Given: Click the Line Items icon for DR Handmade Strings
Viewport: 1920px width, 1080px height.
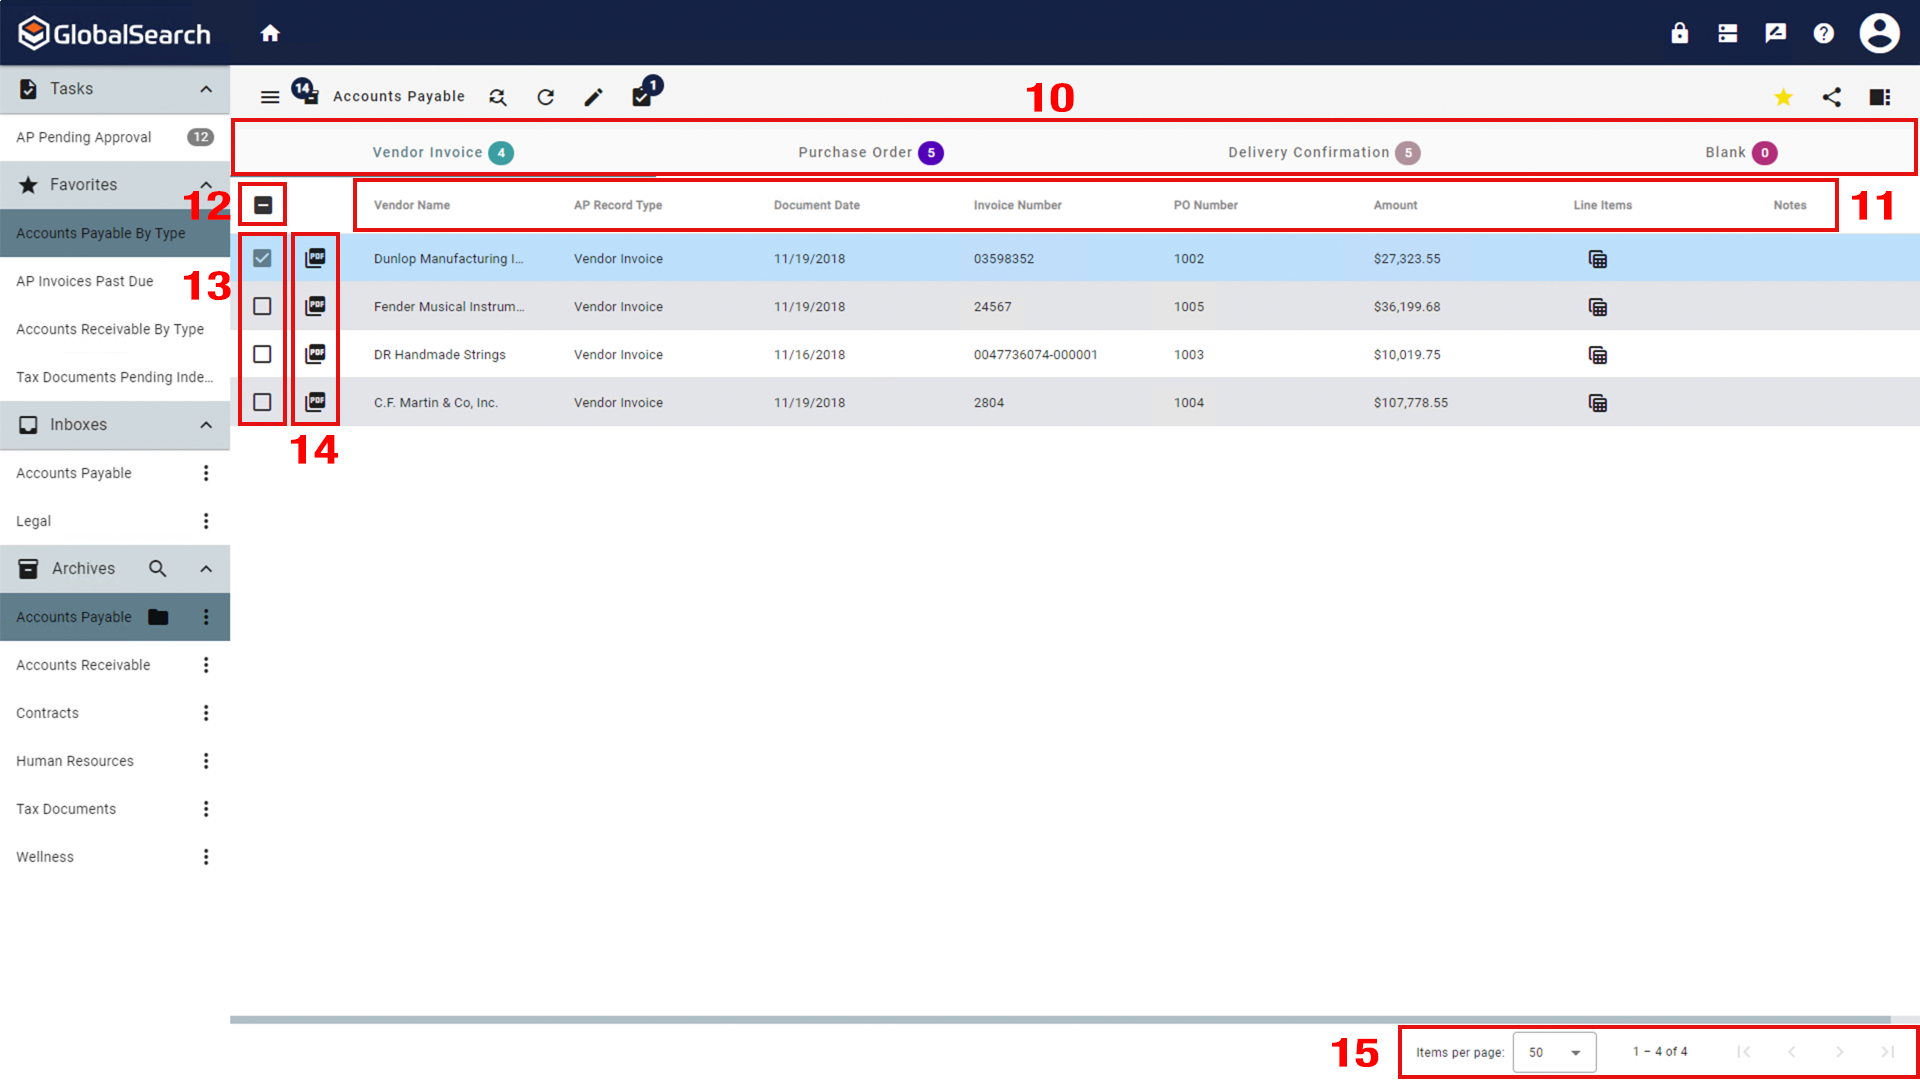Looking at the screenshot, I should 1597,354.
